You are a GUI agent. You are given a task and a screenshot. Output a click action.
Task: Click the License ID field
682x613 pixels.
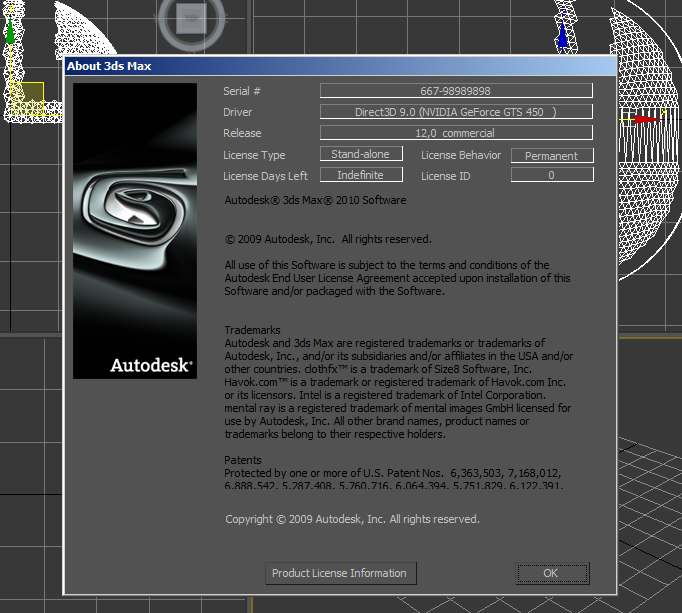pyautogui.click(x=552, y=176)
